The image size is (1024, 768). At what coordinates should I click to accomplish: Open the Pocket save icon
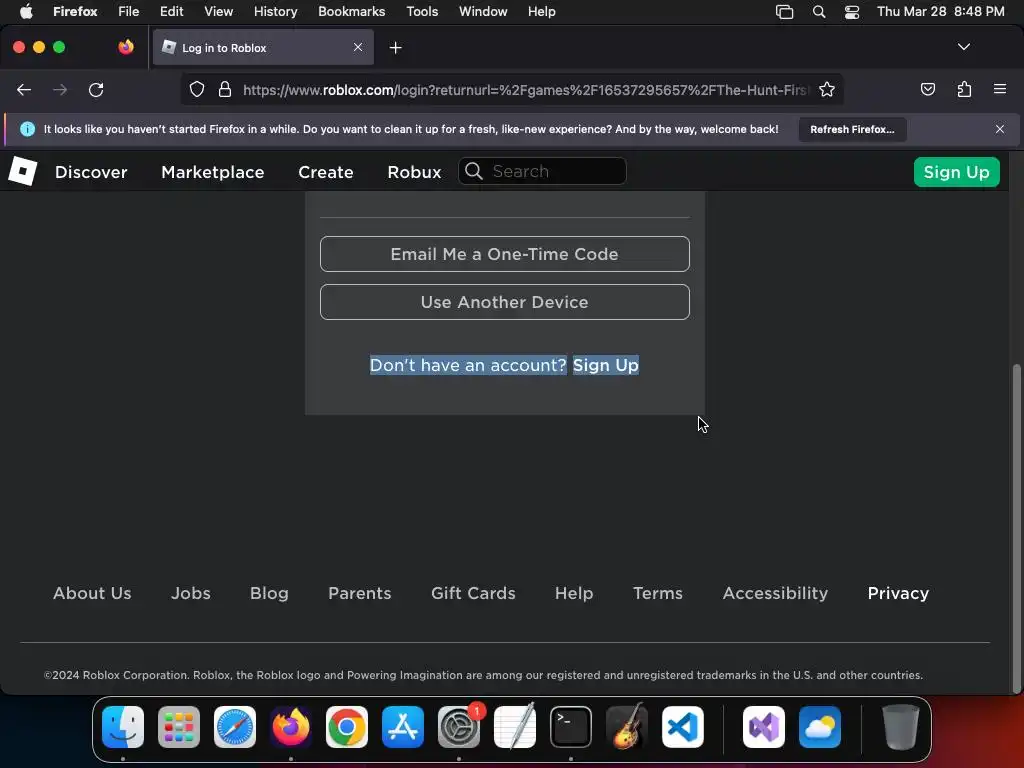pos(927,89)
